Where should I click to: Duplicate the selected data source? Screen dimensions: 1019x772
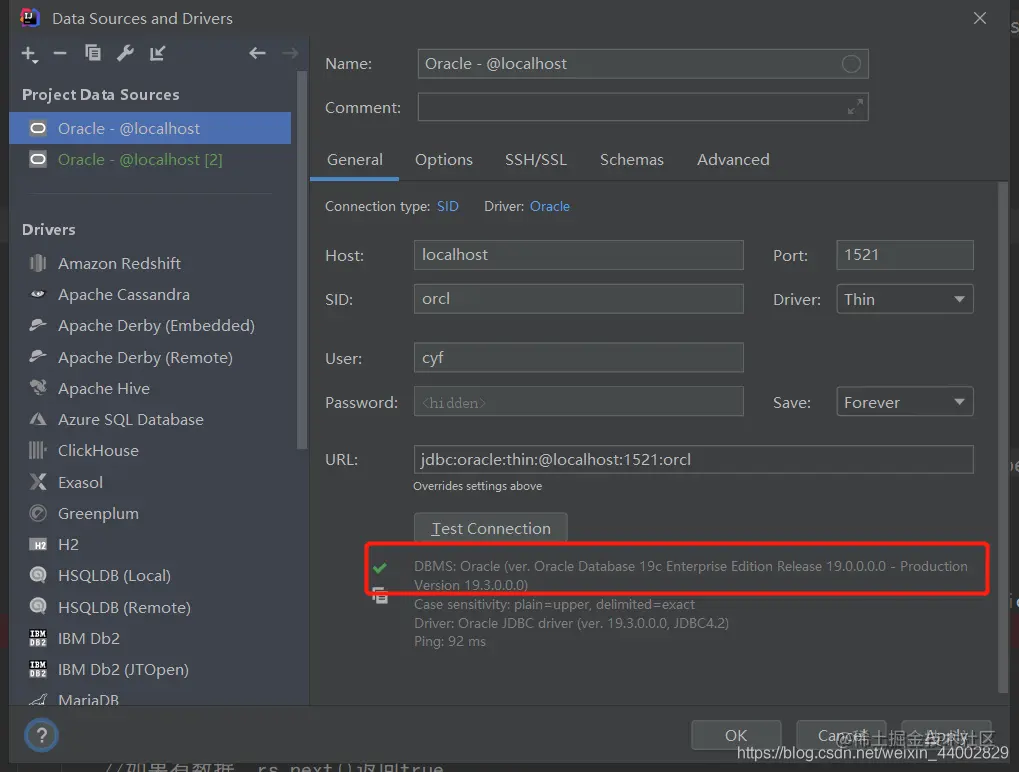point(93,53)
